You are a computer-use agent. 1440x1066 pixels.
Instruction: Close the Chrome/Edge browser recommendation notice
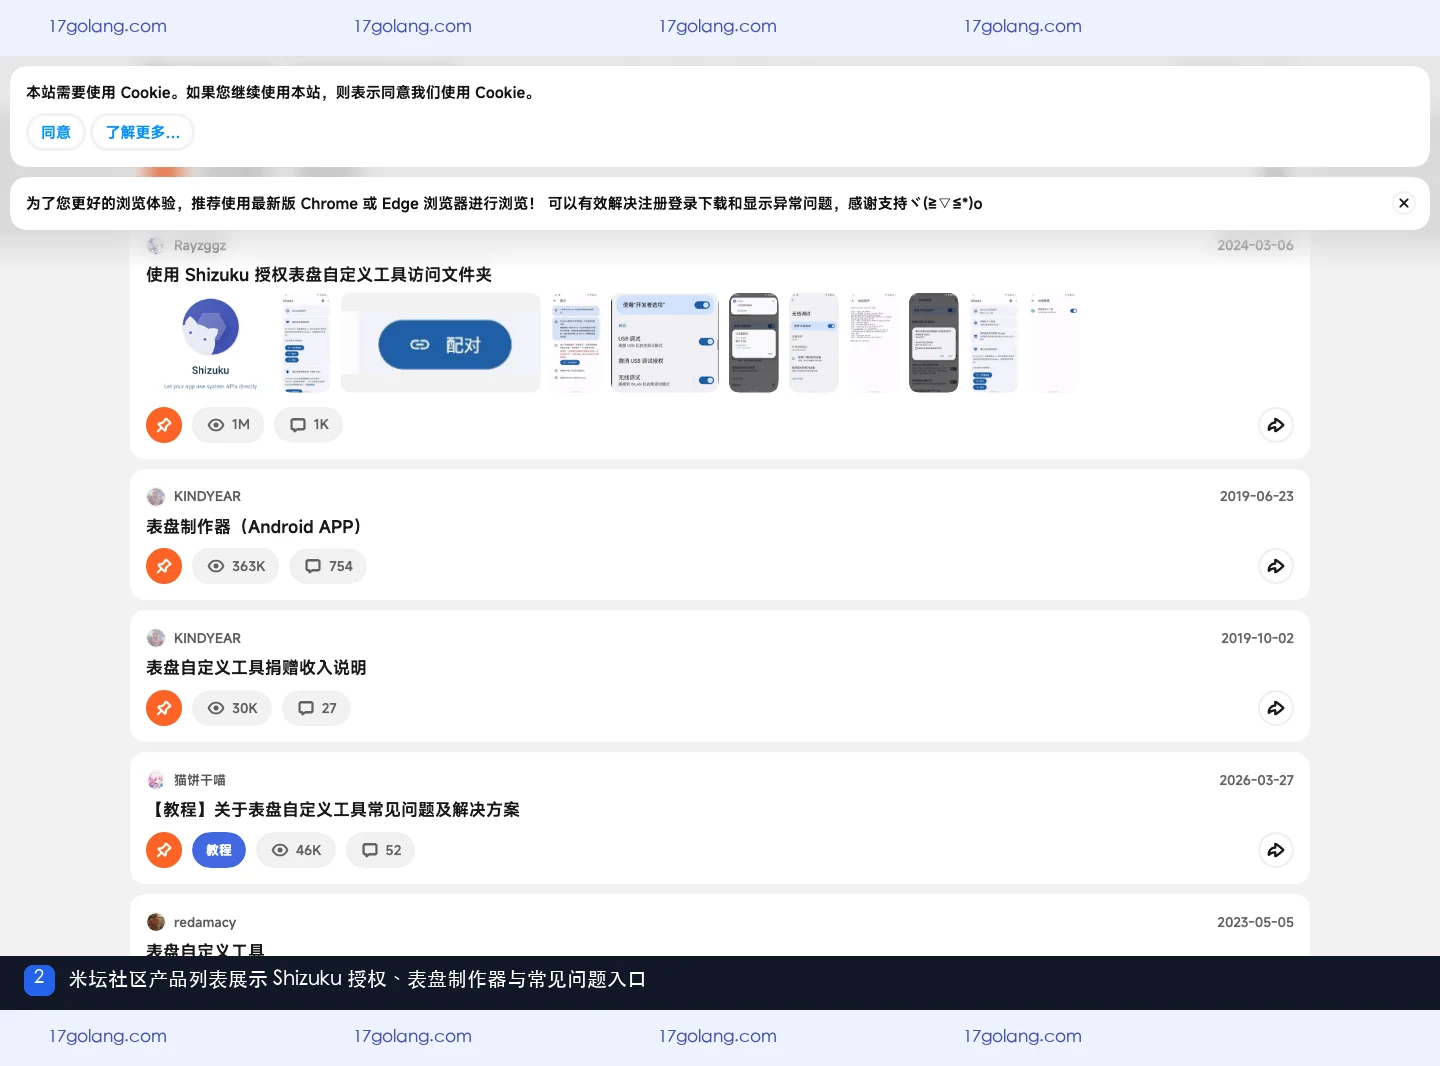click(1404, 203)
